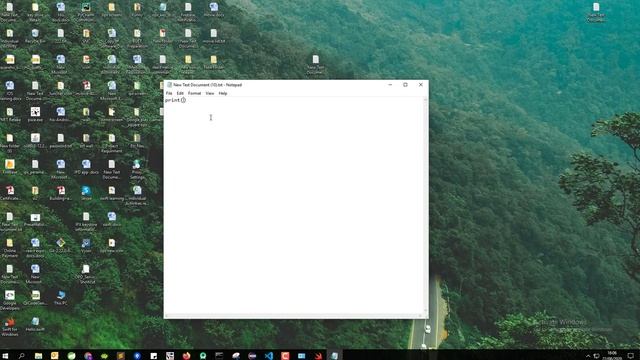Select the Project Requirement desktop file
The height and width of the screenshot is (360, 640).
[111, 143]
